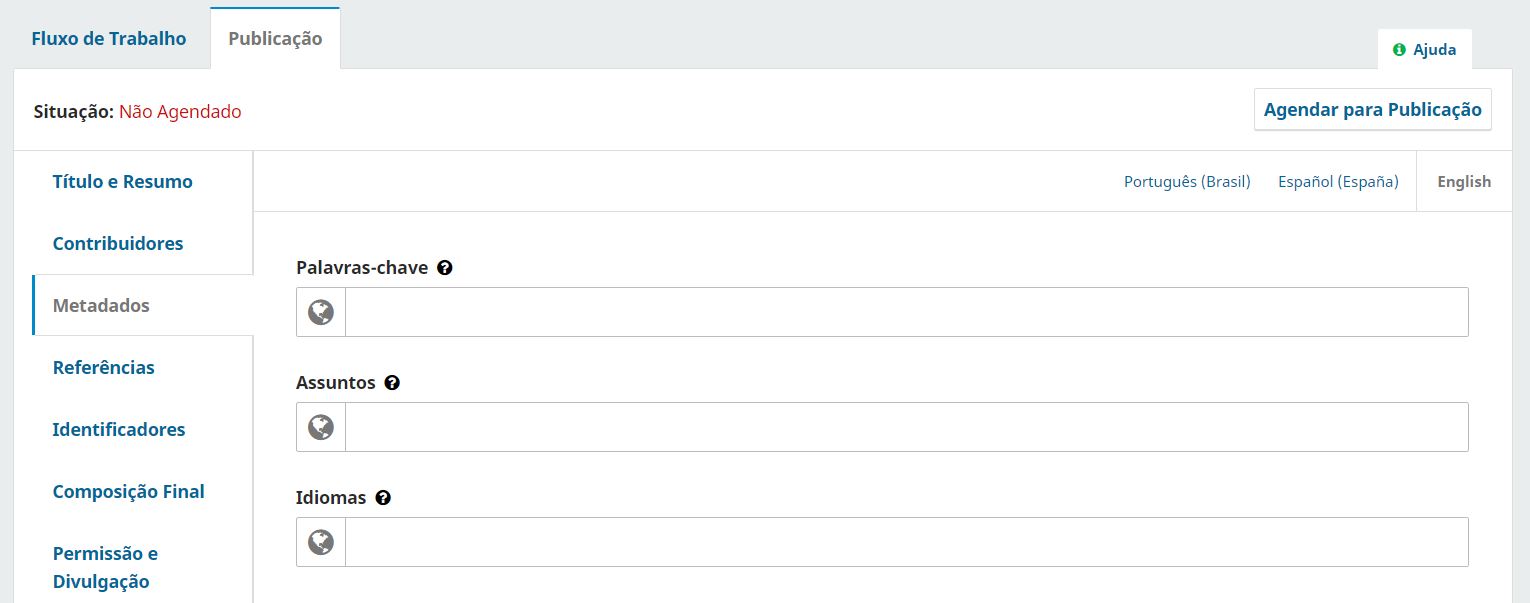The image size is (1530, 603).
Task: Open the Contribuidores section
Action: [118, 244]
